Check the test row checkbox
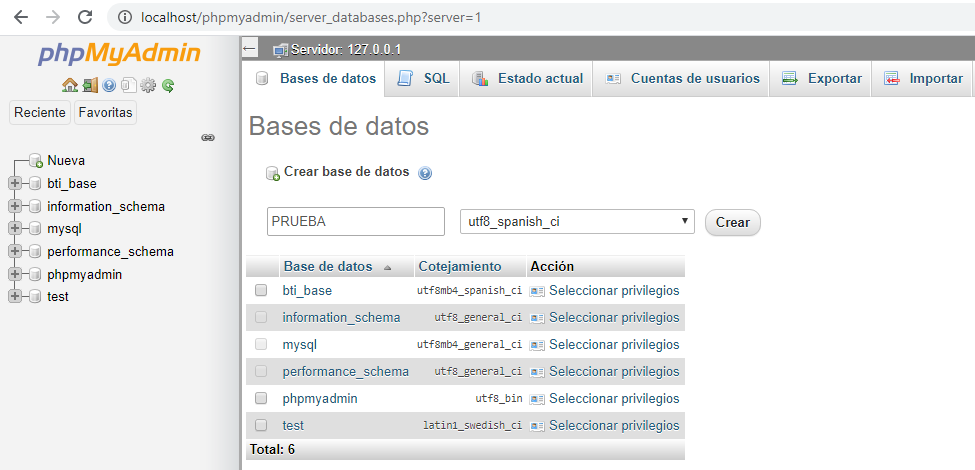 click(x=261, y=425)
